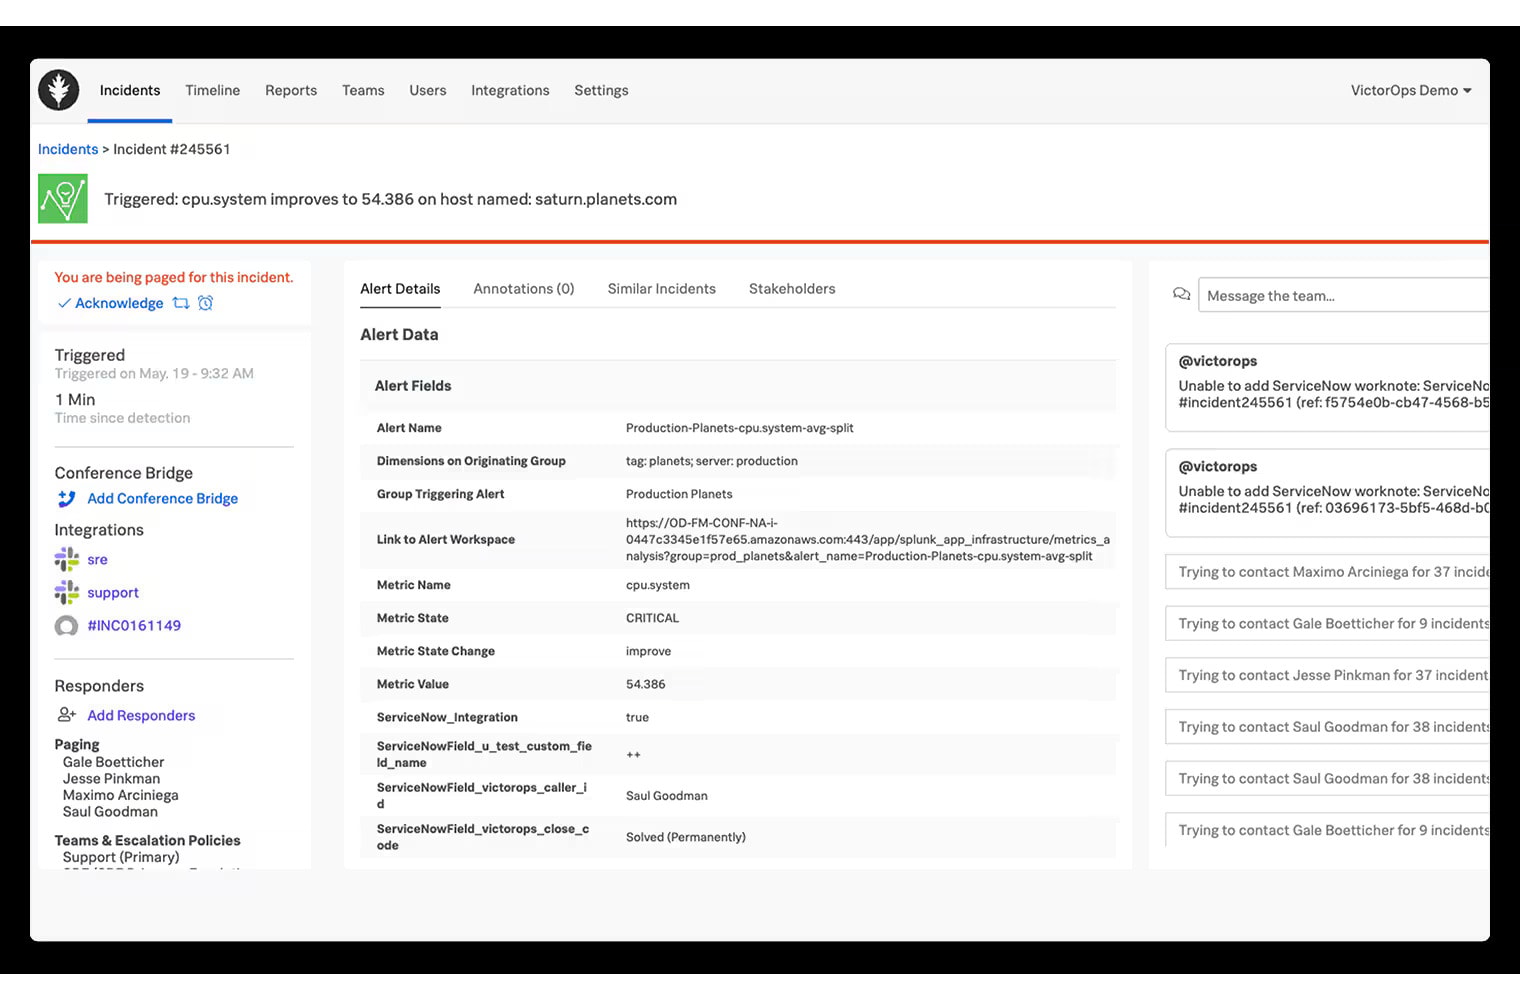The width and height of the screenshot is (1520, 1000).
Task: Click the snooze alarm clock icon
Action: (x=206, y=303)
